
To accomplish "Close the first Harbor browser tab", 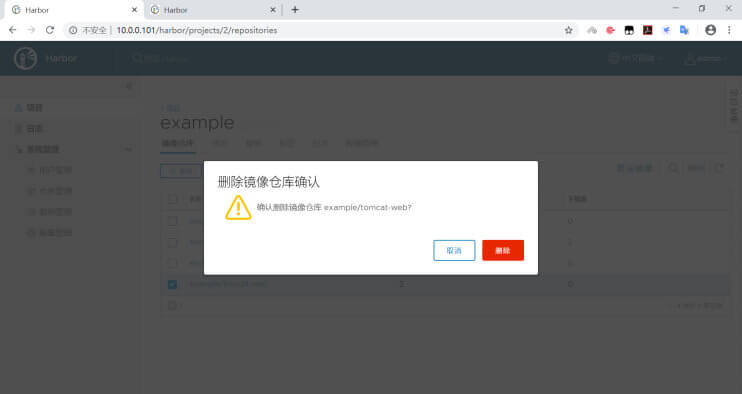I will 134,9.
